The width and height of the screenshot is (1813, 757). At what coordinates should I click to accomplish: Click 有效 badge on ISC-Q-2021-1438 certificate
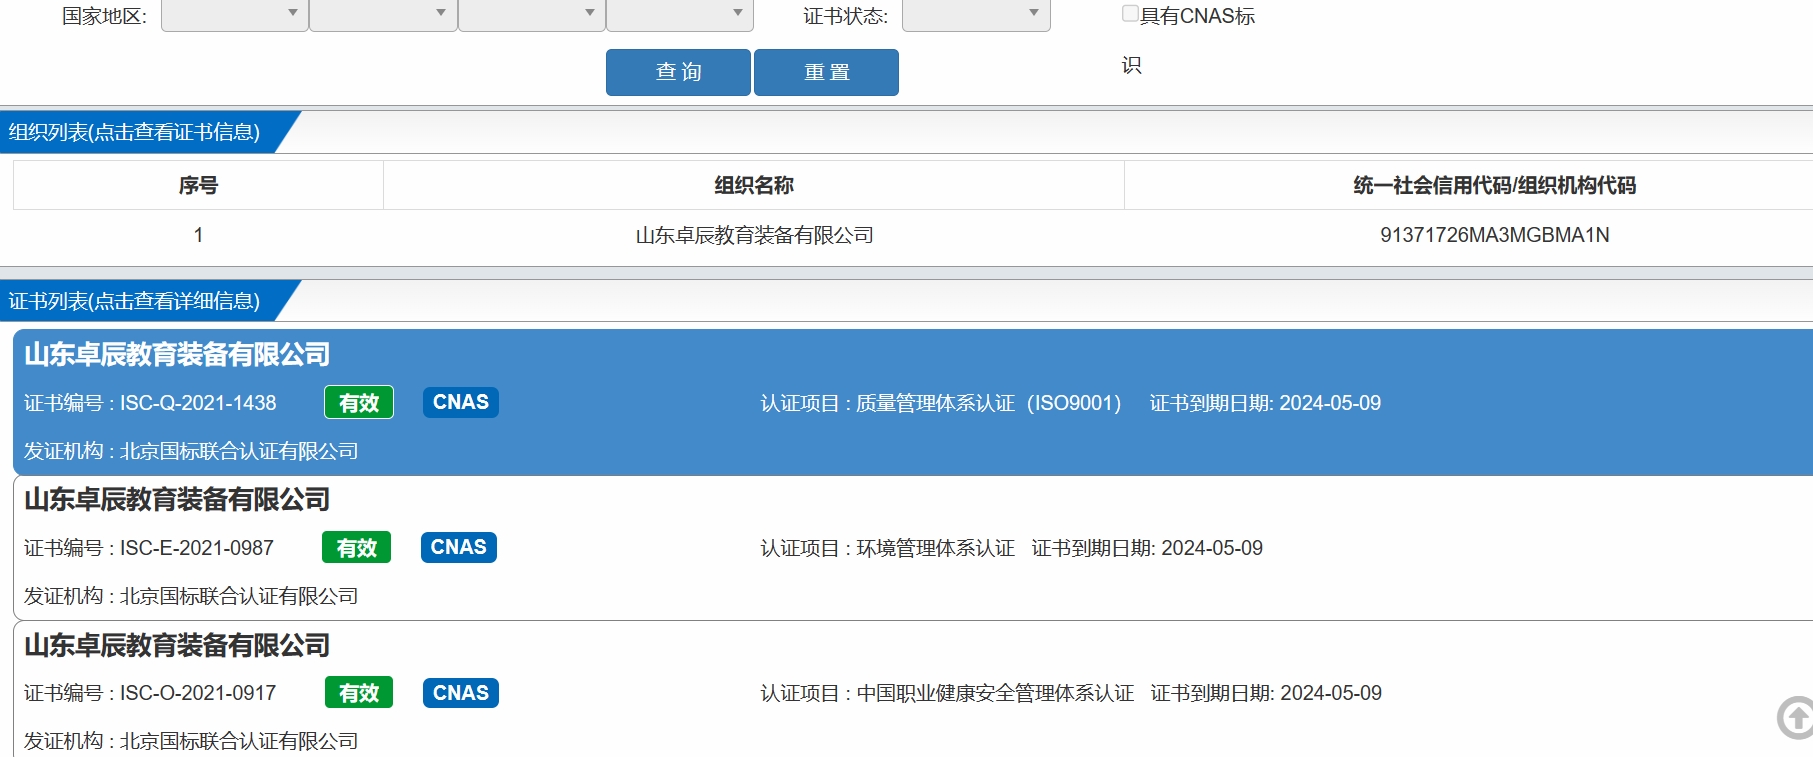[x=359, y=402]
